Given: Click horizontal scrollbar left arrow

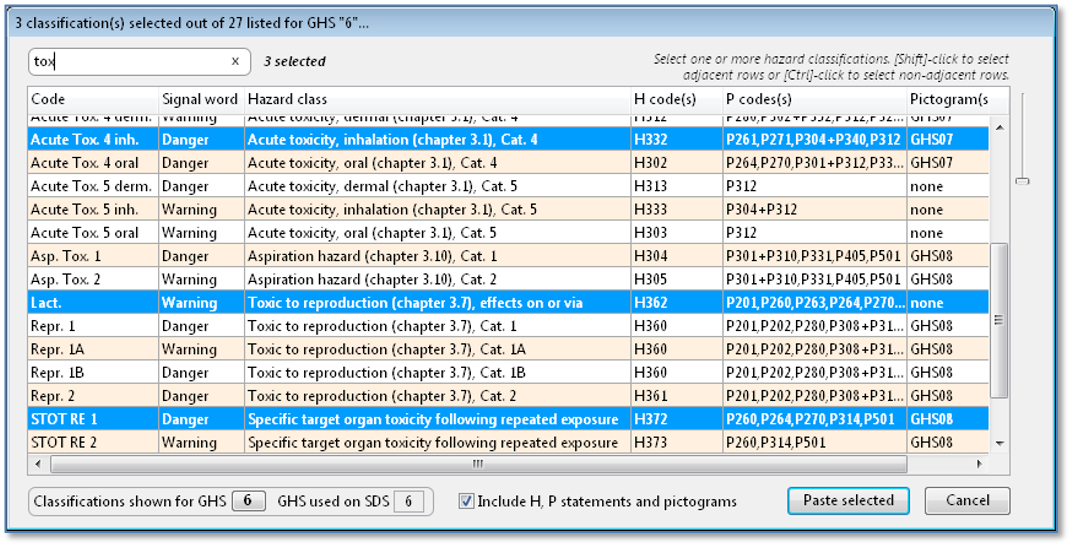Looking at the screenshot, I should point(39,464).
